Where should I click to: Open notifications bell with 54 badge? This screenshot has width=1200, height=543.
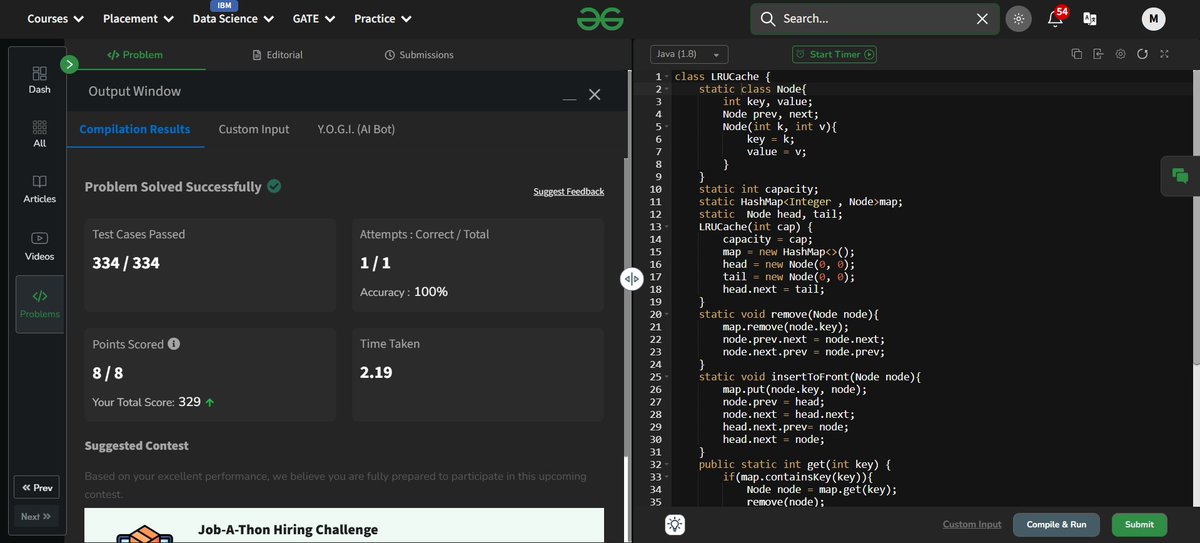pos(1055,18)
